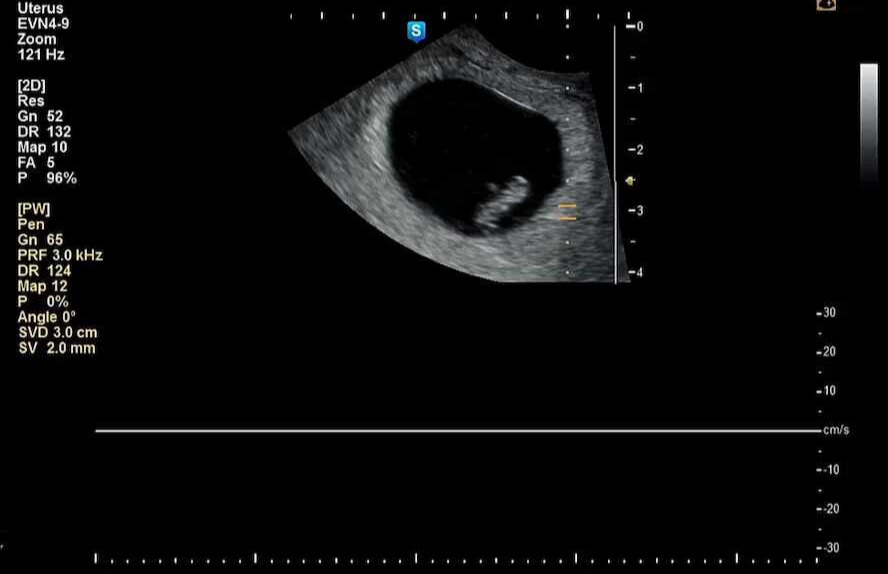The height and width of the screenshot is (574, 888).
Task: Click the 2D power 'P 96%' value
Action: coord(47,178)
